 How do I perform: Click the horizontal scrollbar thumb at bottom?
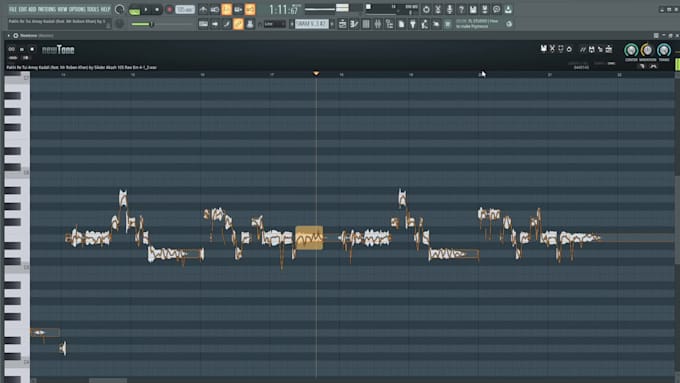[108, 380]
